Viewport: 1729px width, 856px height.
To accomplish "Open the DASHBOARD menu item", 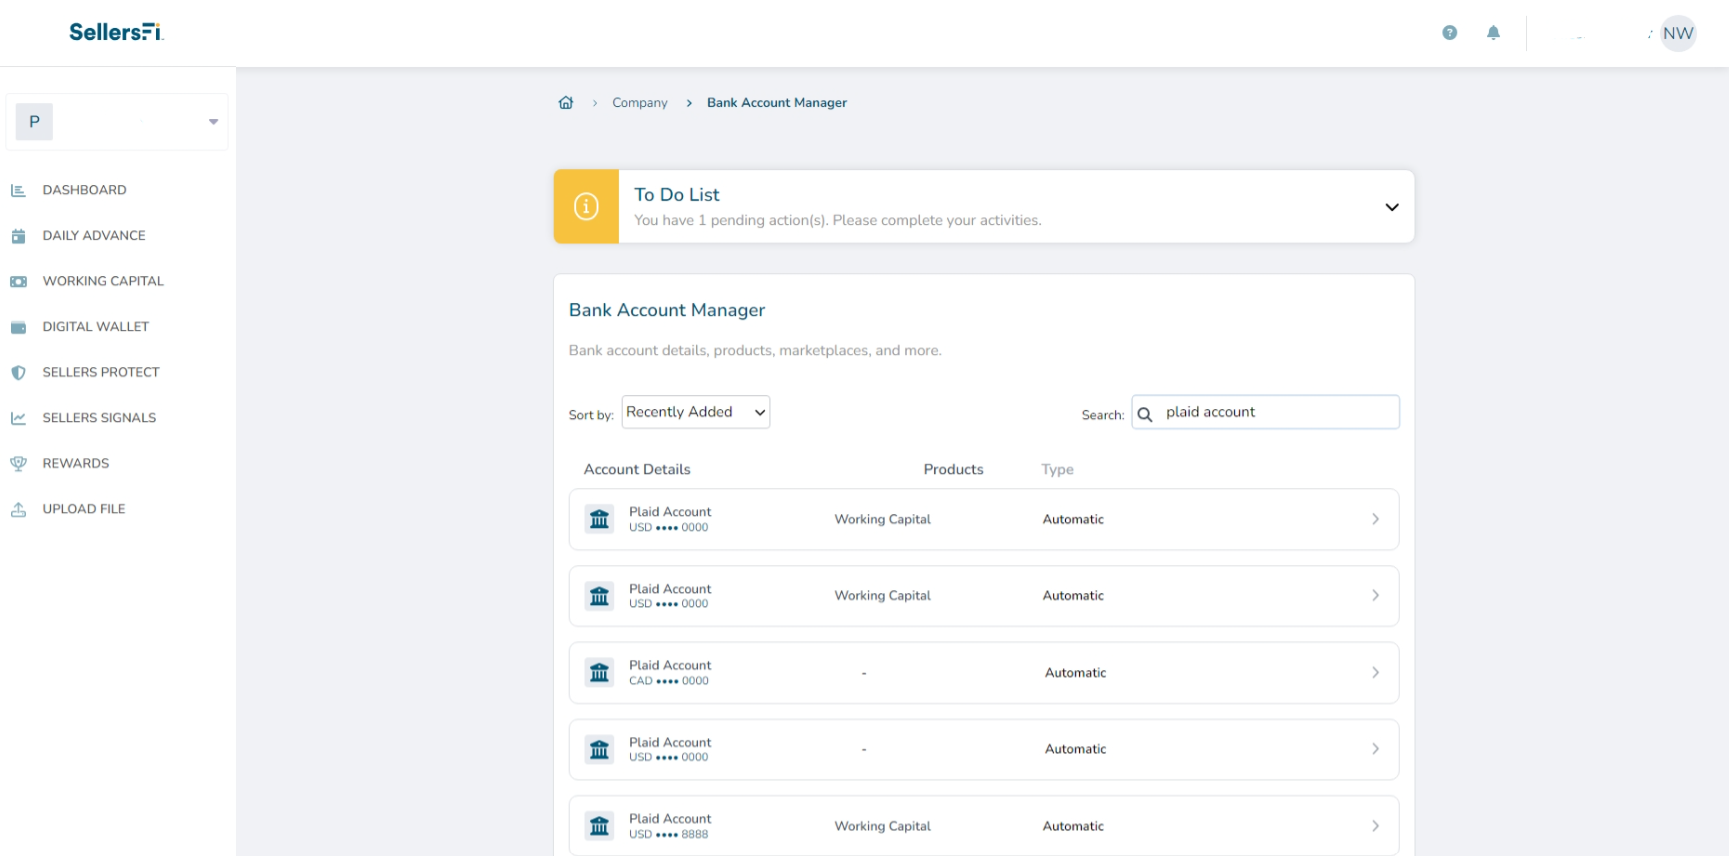I will point(85,190).
